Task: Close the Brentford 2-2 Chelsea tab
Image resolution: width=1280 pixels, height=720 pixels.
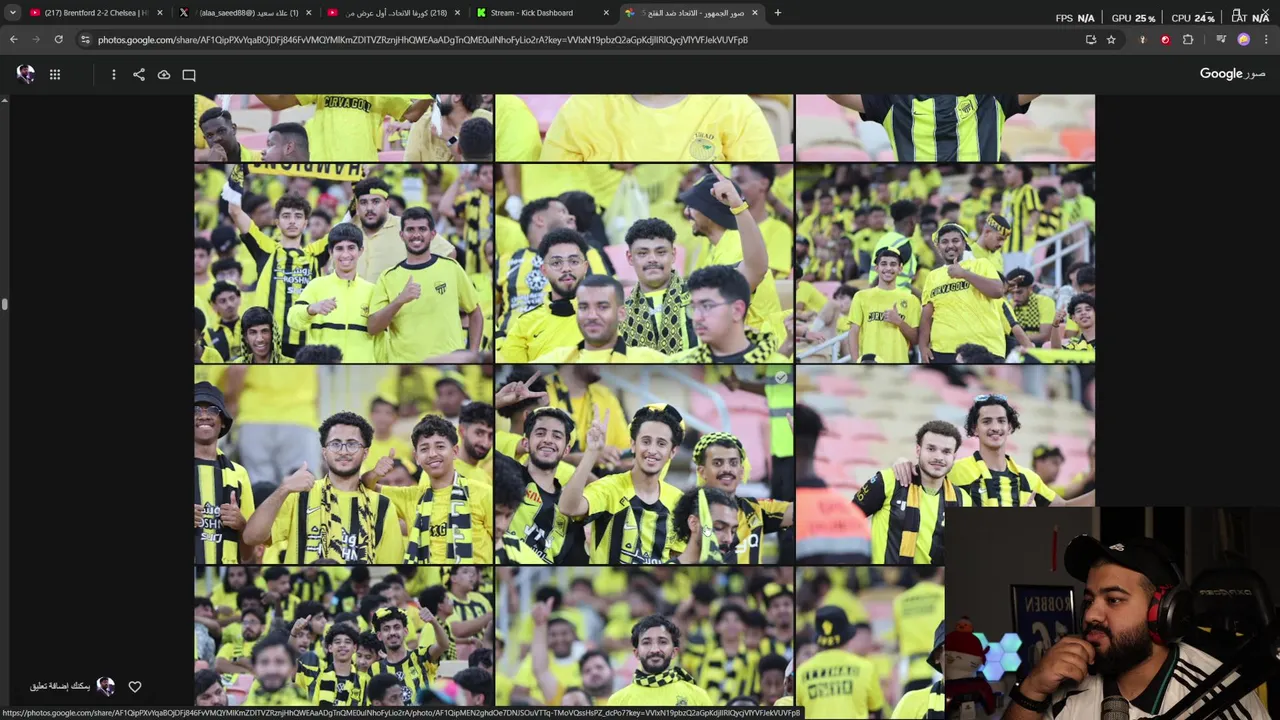Action: (x=160, y=13)
